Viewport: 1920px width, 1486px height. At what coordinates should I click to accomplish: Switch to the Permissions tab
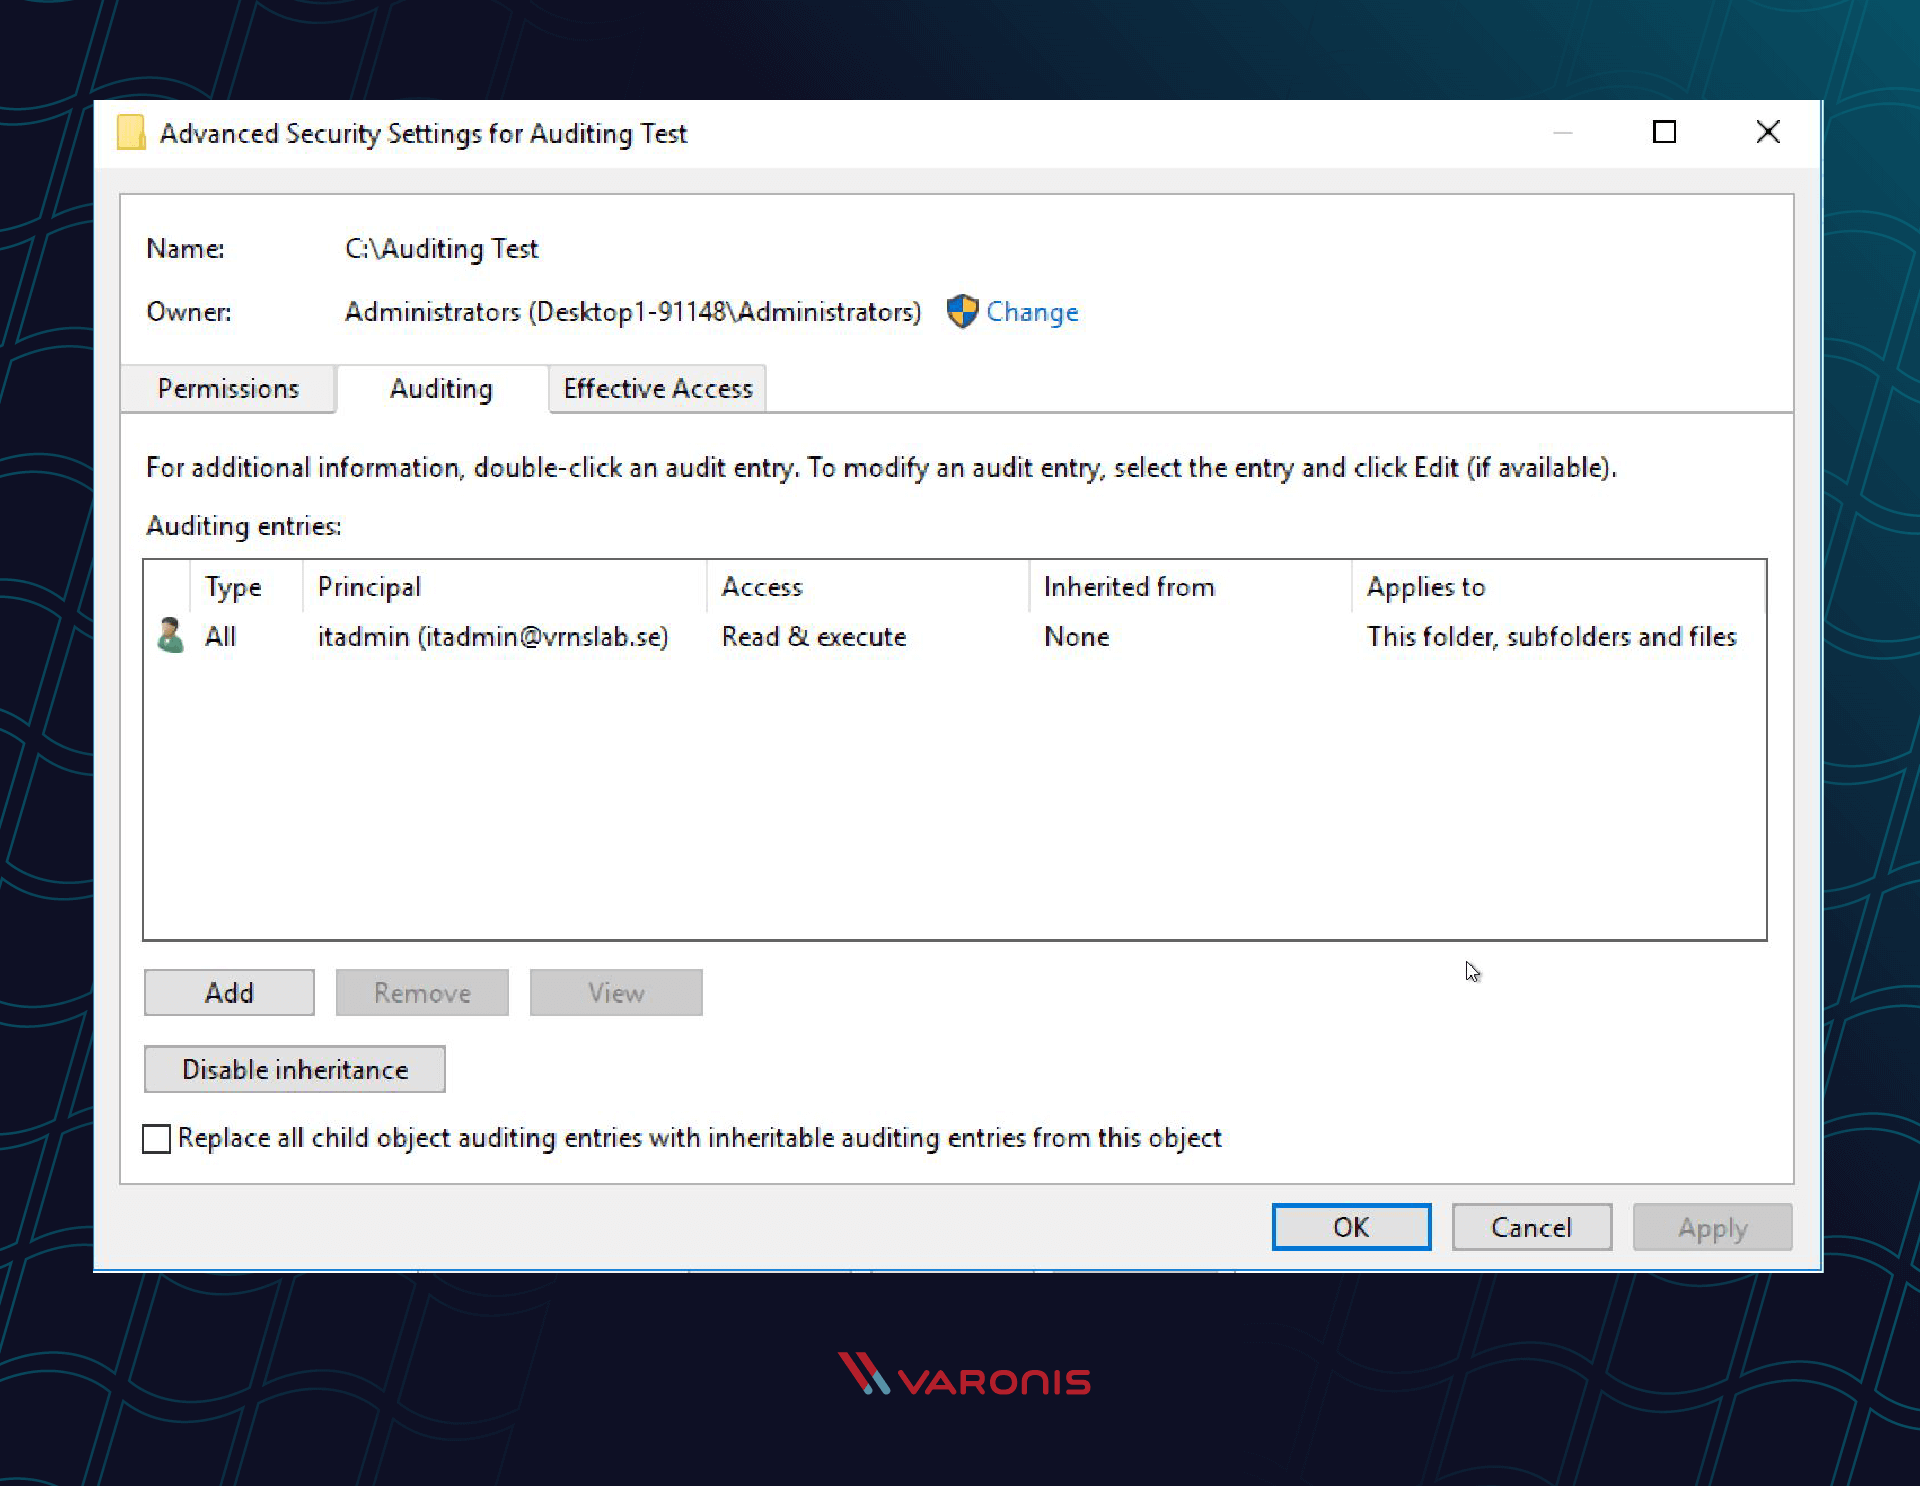(231, 389)
